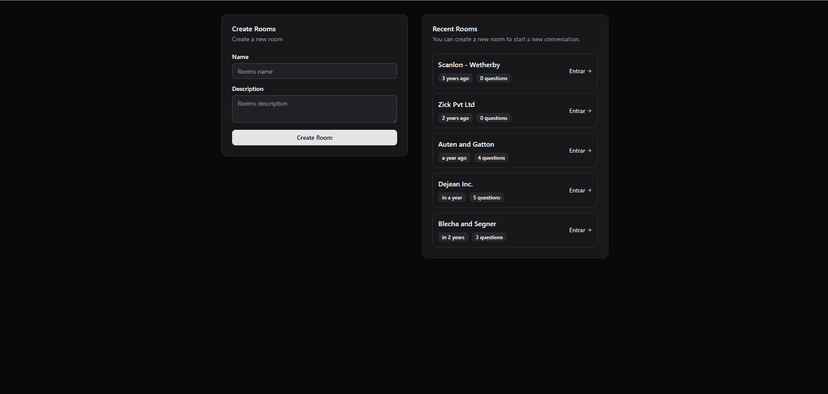Open the Auten and Gatton room via Entrar
The image size is (828, 394).
point(580,151)
